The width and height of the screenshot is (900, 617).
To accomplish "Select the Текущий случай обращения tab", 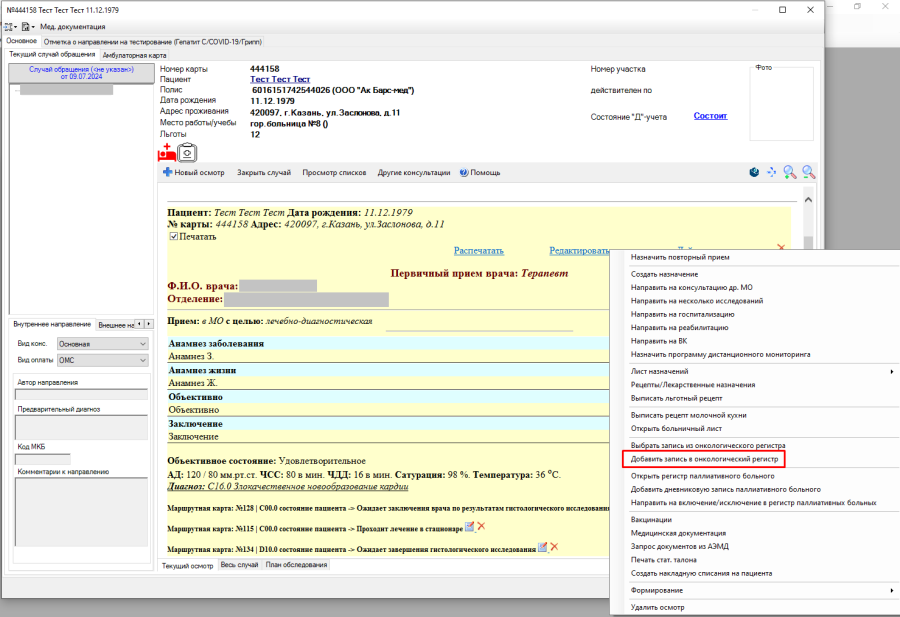I will [52, 55].
